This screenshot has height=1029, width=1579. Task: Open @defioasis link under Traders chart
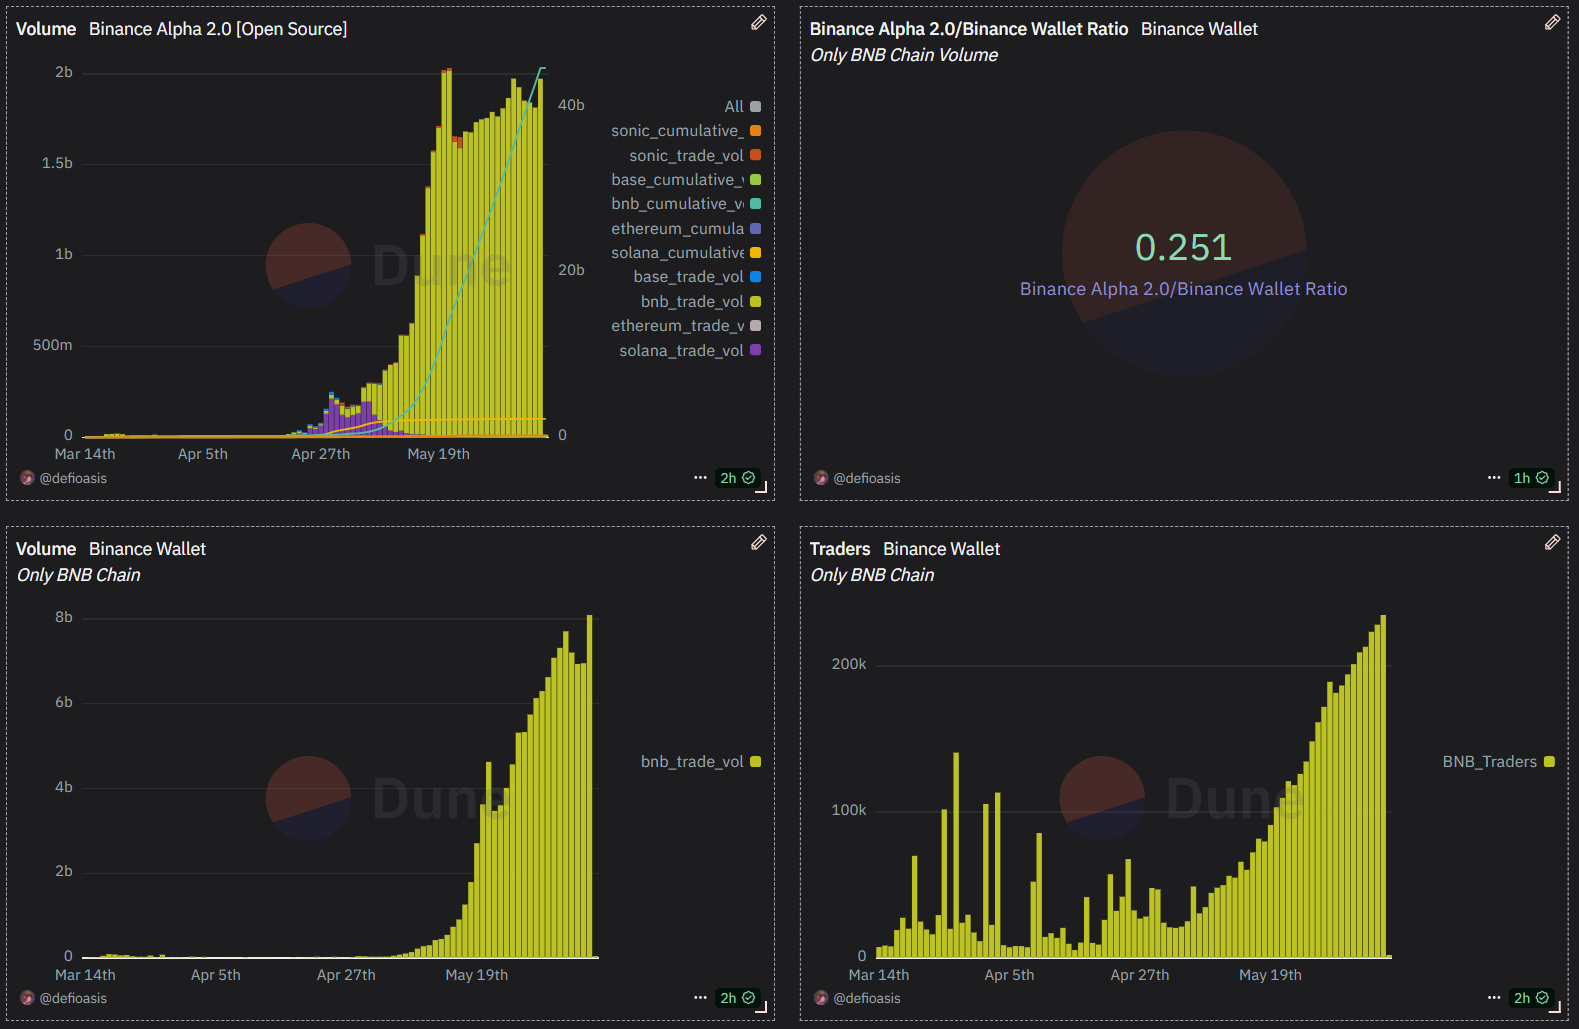tap(866, 998)
